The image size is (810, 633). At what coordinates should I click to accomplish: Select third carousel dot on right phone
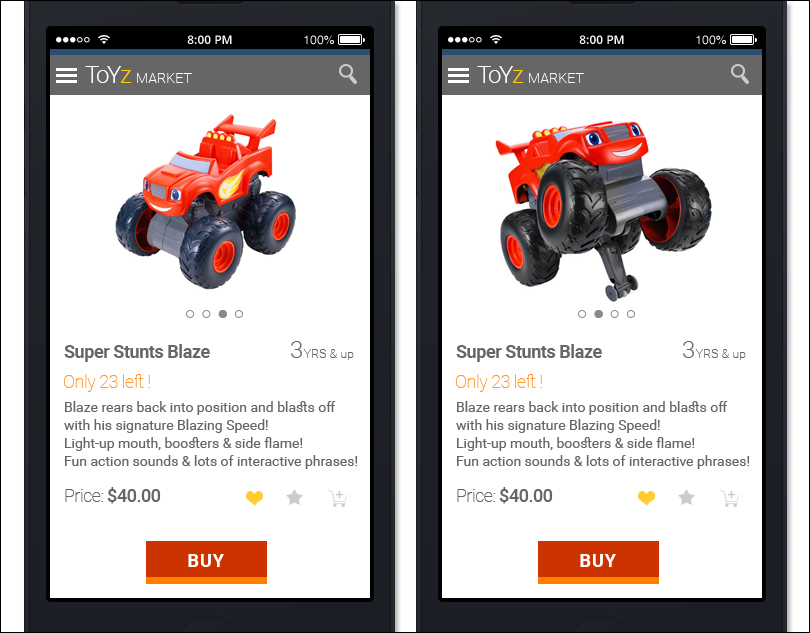click(615, 314)
